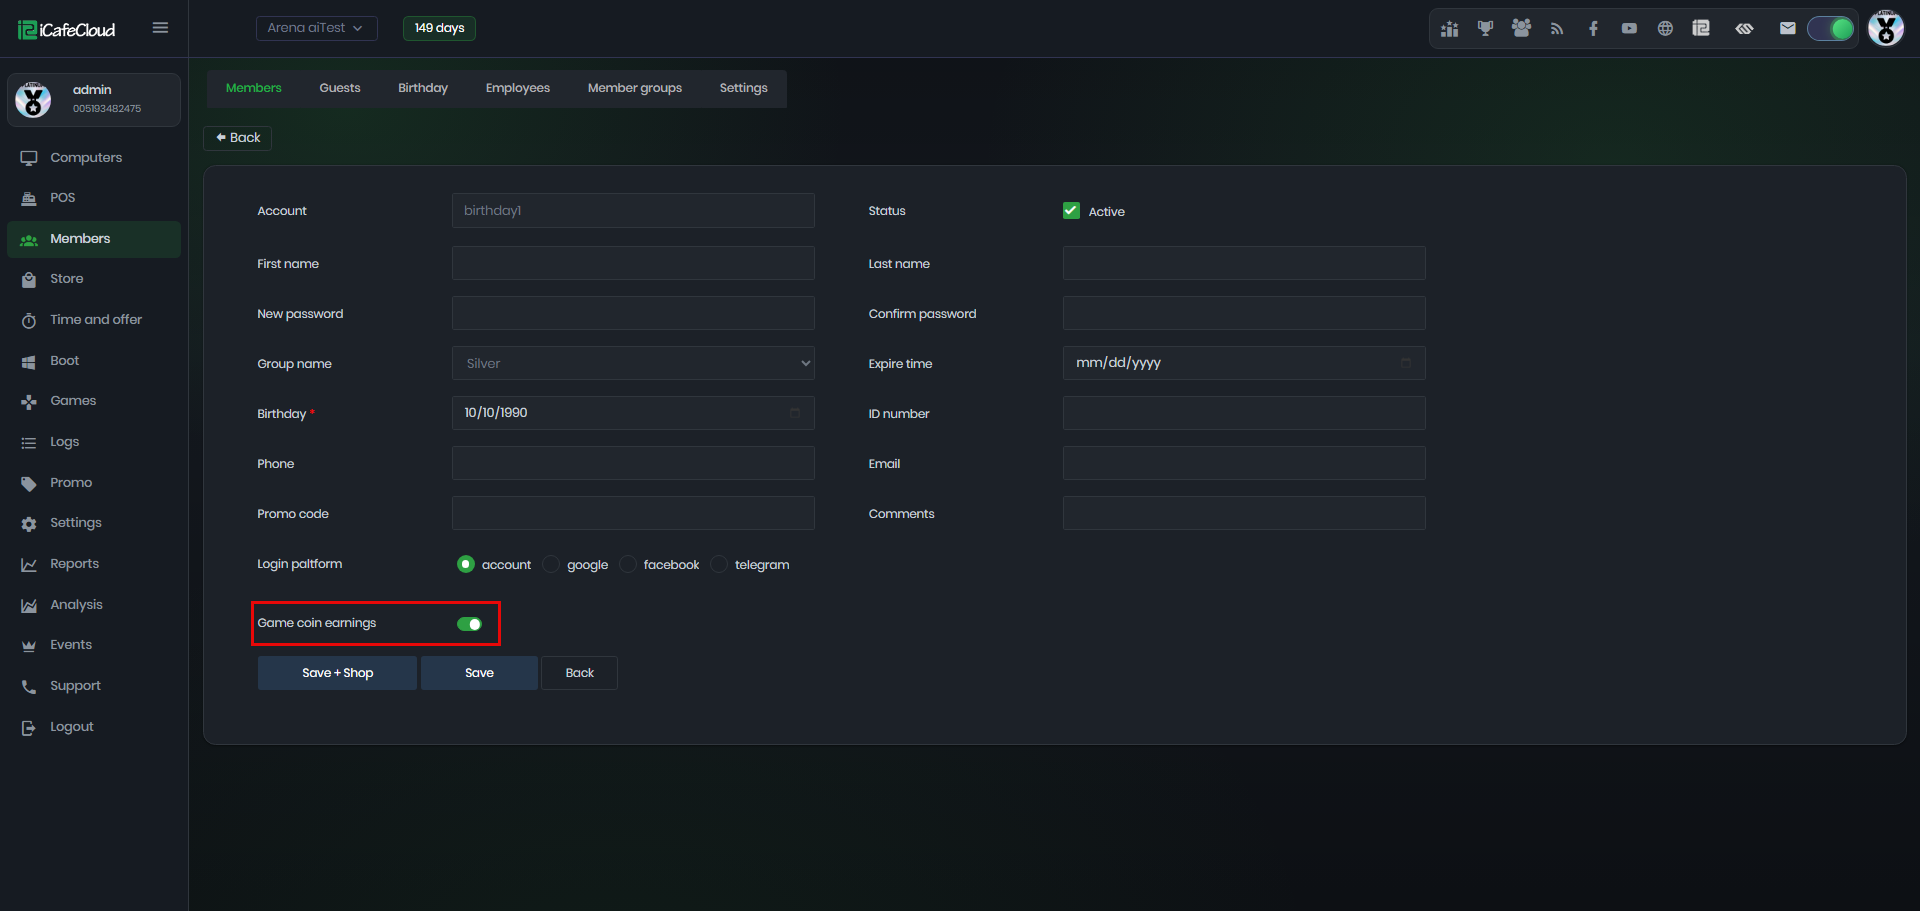The width and height of the screenshot is (1920, 911).
Task: Toggle the green theme switch in top bar
Action: (1831, 29)
